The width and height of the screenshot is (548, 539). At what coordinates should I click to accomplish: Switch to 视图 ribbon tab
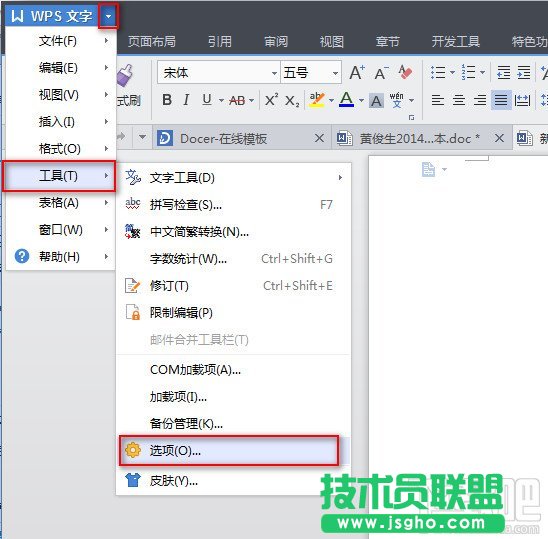click(332, 42)
